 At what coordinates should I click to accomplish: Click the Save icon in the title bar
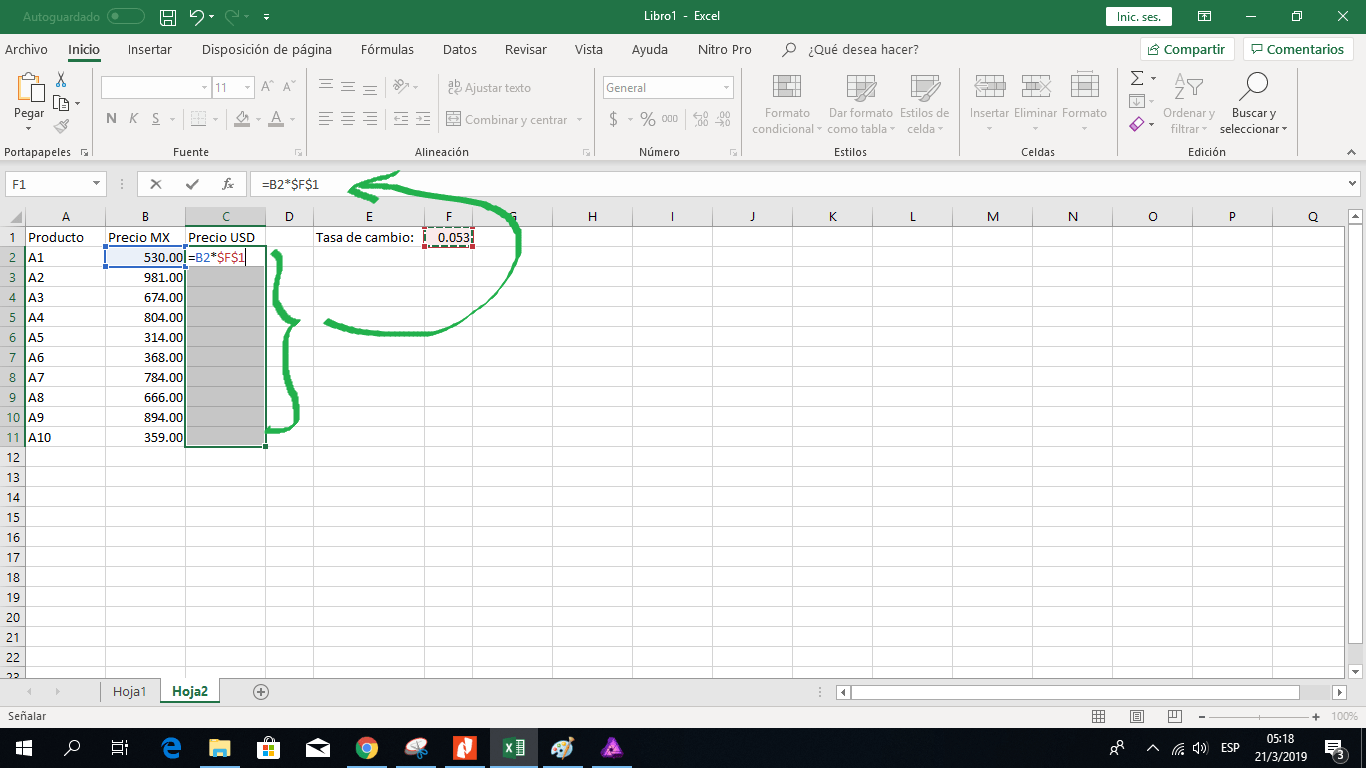(x=168, y=17)
